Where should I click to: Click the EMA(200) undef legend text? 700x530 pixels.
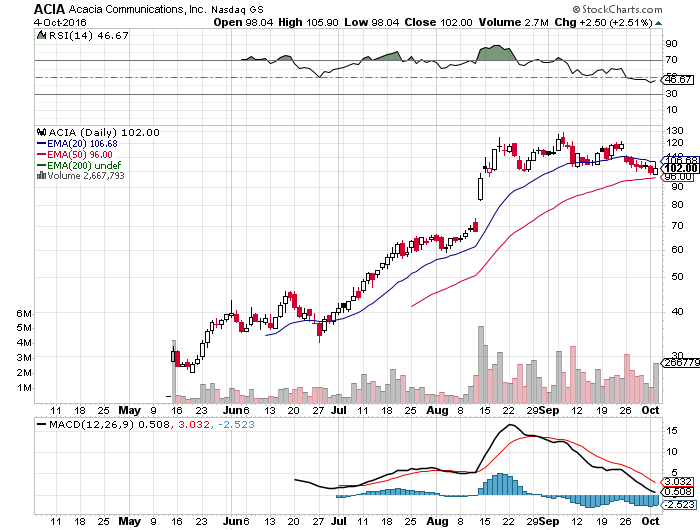pyautogui.click(x=84, y=166)
